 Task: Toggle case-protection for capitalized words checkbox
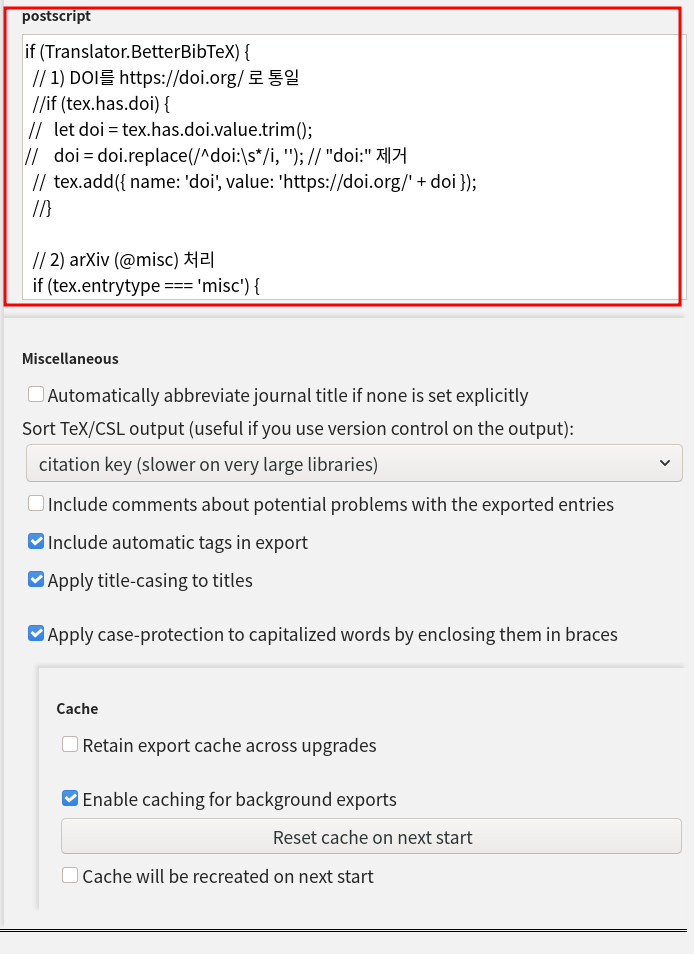(36, 634)
